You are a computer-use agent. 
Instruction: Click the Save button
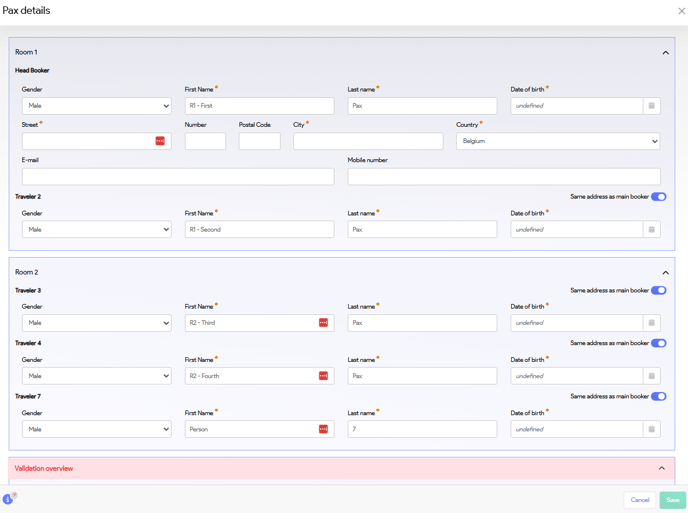(672, 500)
